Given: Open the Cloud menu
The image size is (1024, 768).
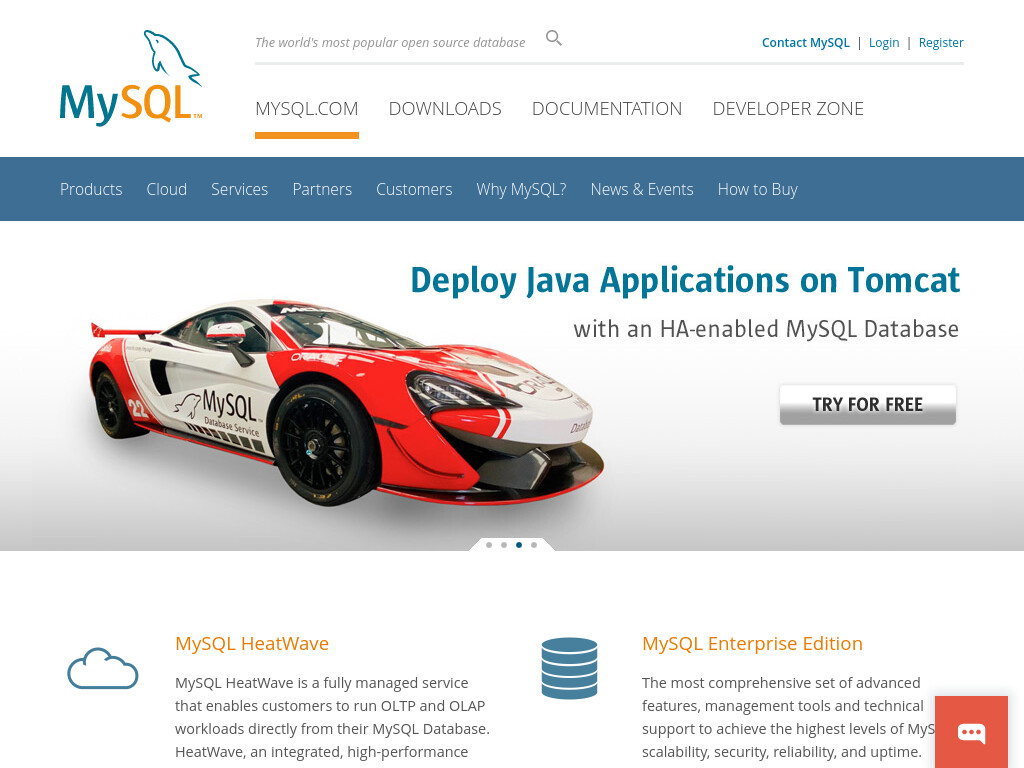Looking at the screenshot, I should coord(167,189).
